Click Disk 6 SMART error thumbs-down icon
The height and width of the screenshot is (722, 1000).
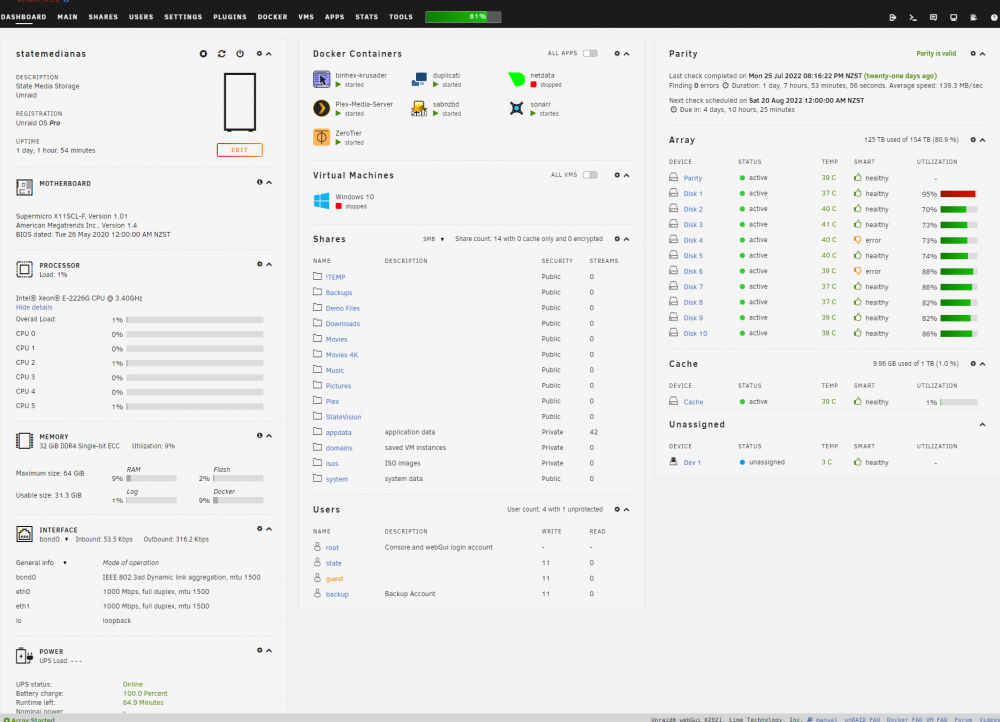click(858, 271)
